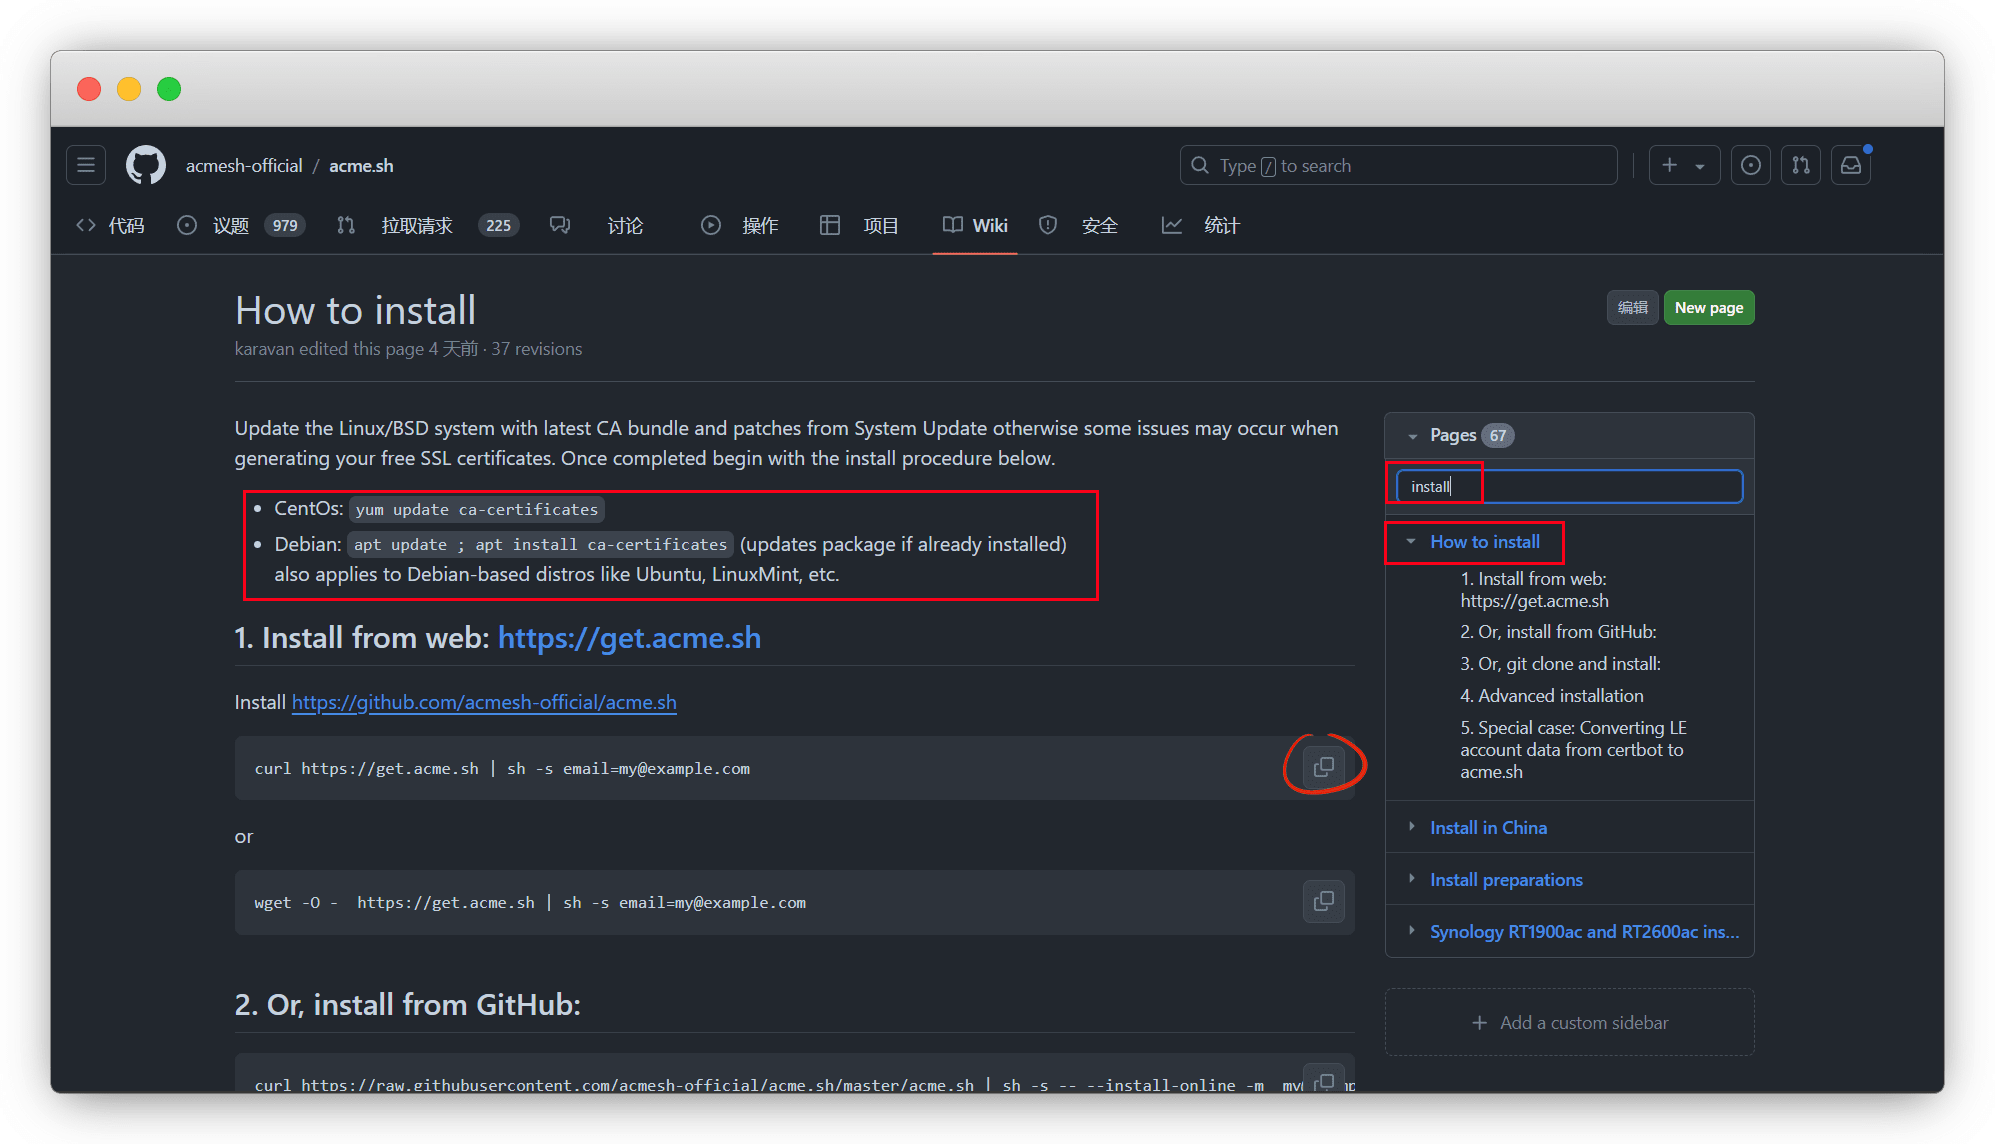The height and width of the screenshot is (1144, 1995).
Task: Open the get.acme.sh heading link
Action: pos(629,638)
